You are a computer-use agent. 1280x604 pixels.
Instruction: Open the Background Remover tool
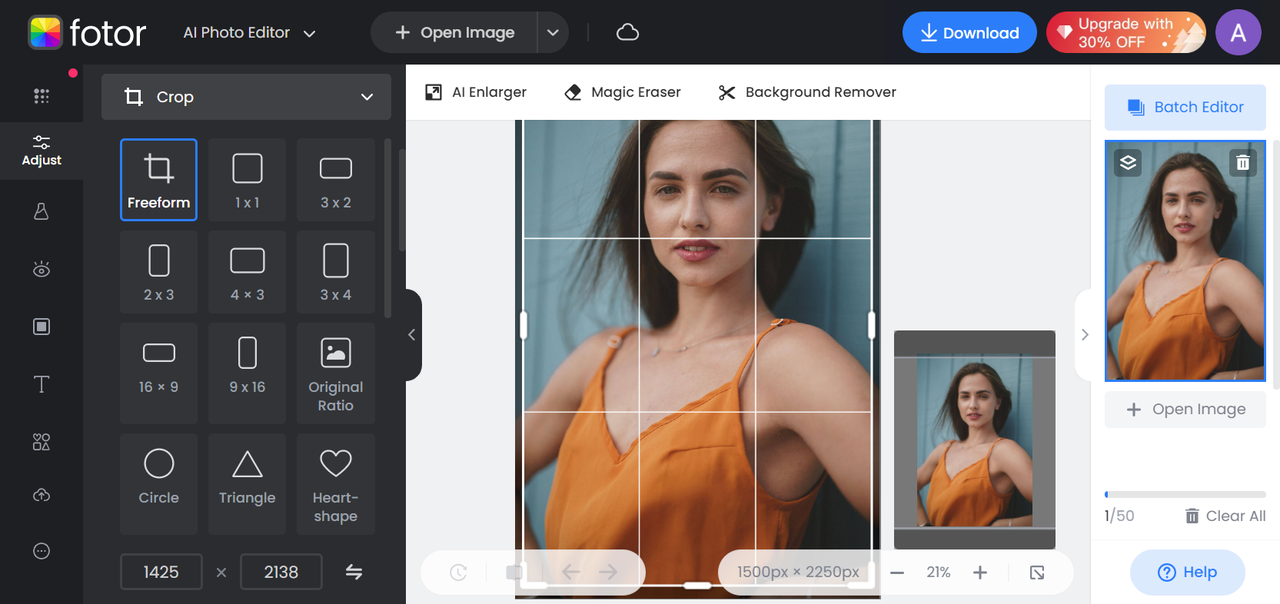(x=807, y=92)
